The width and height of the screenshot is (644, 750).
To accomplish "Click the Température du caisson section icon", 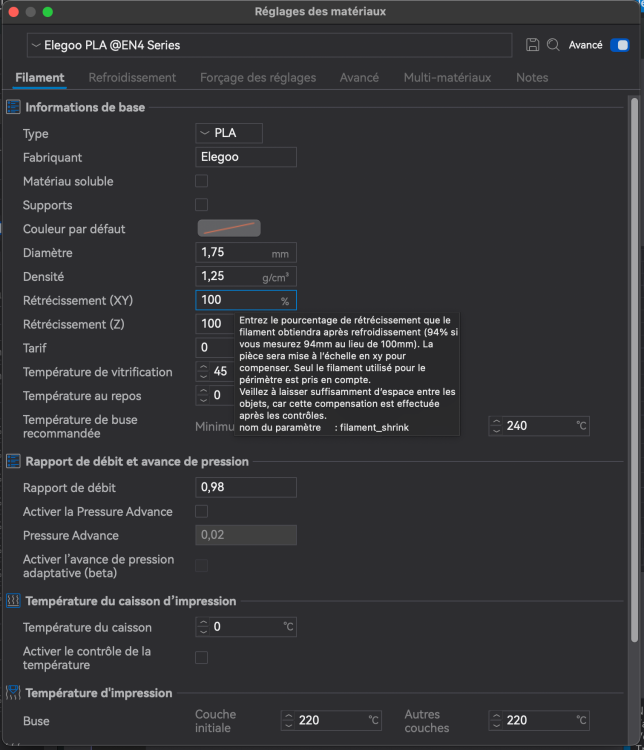I will click(14, 601).
